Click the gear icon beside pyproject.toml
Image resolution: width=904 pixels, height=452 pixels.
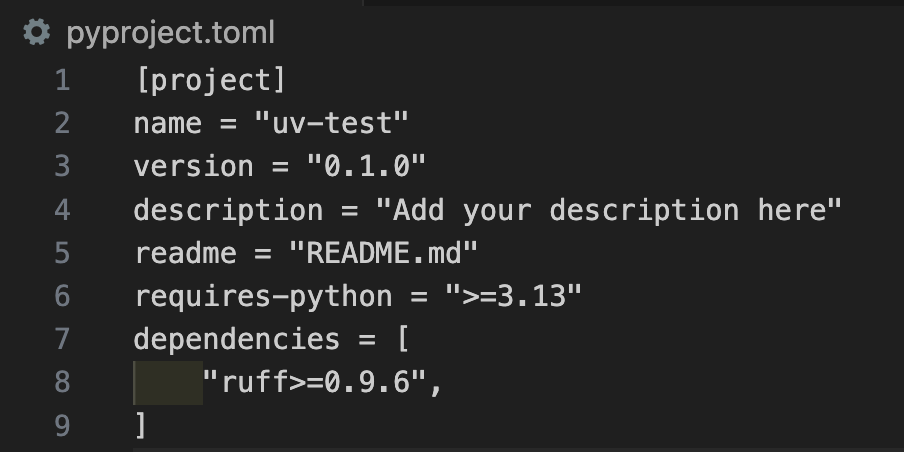[x=37, y=32]
